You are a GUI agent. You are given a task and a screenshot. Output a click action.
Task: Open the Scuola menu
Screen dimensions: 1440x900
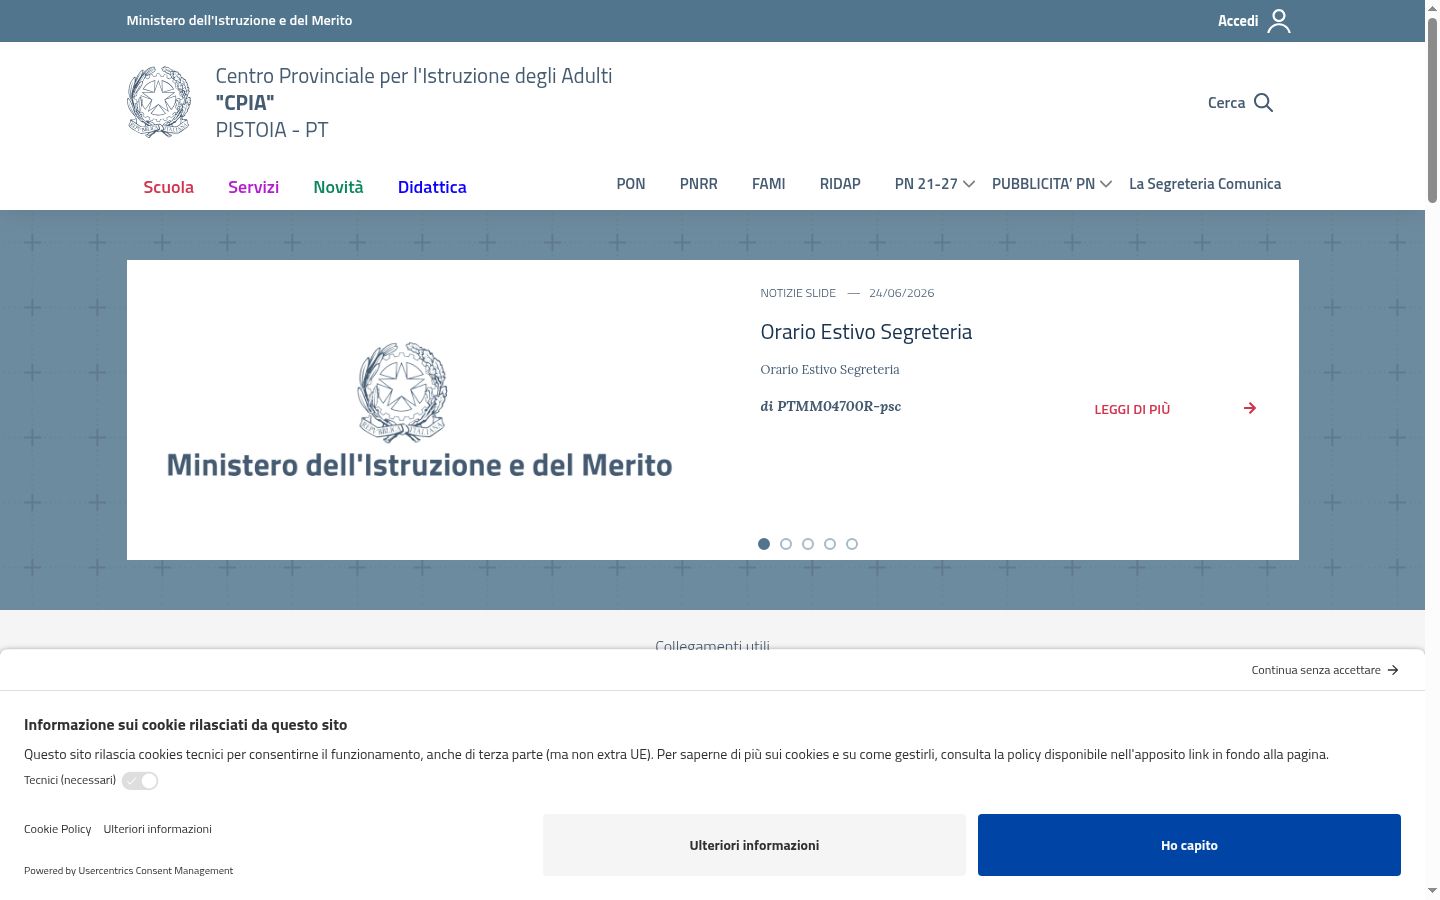click(168, 187)
